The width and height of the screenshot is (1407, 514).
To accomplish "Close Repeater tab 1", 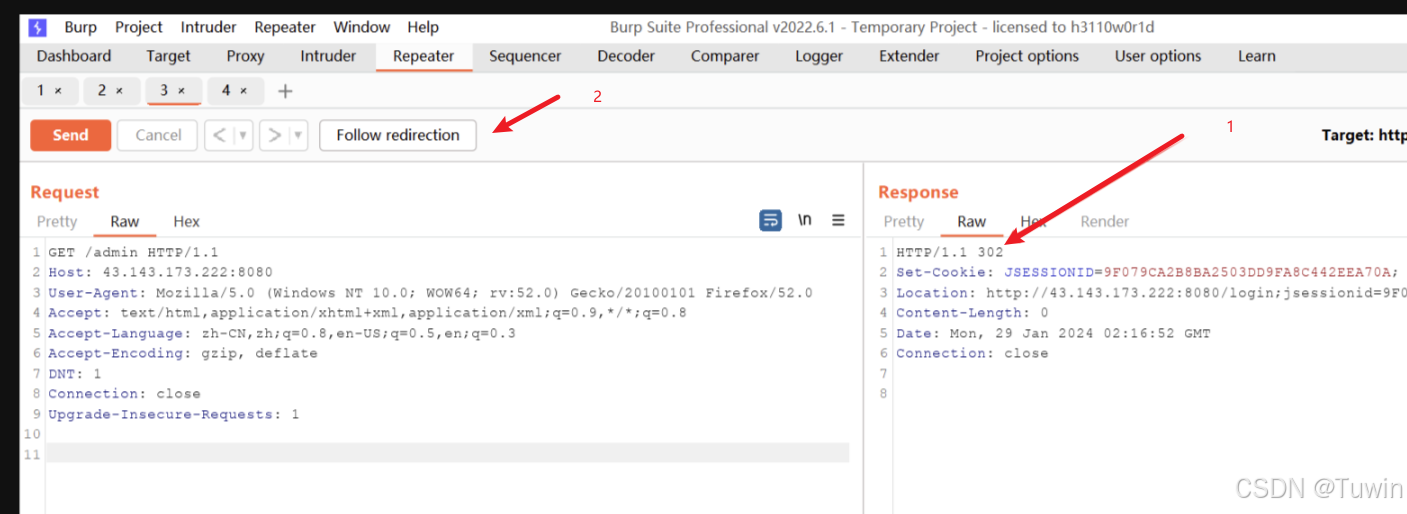I will [x=58, y=91].
